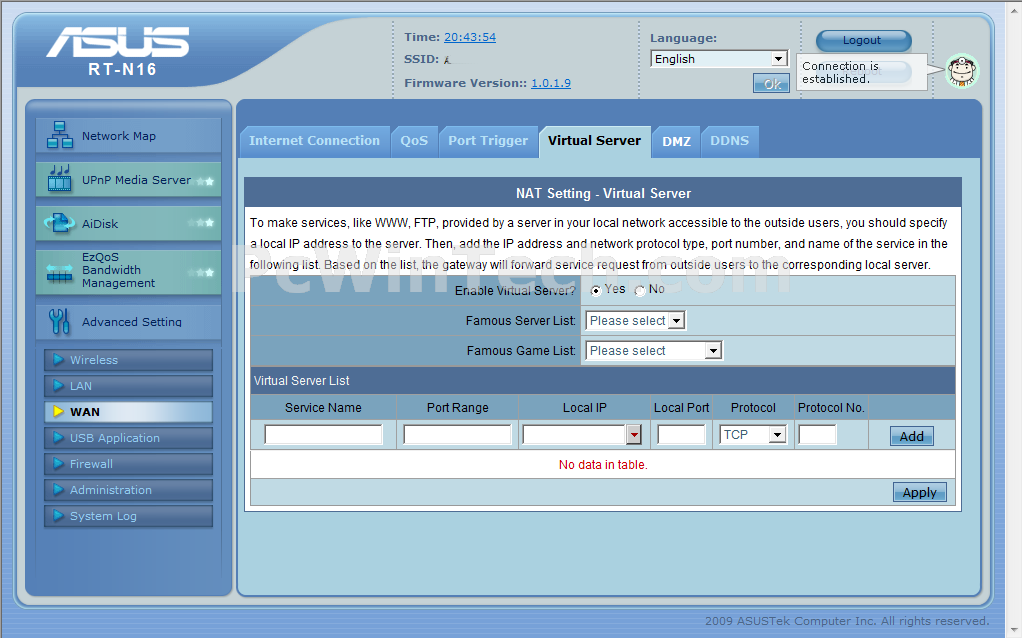Open the Language selection dropdown
This screenshot has height=638, width=1022.
coord(719,59)
